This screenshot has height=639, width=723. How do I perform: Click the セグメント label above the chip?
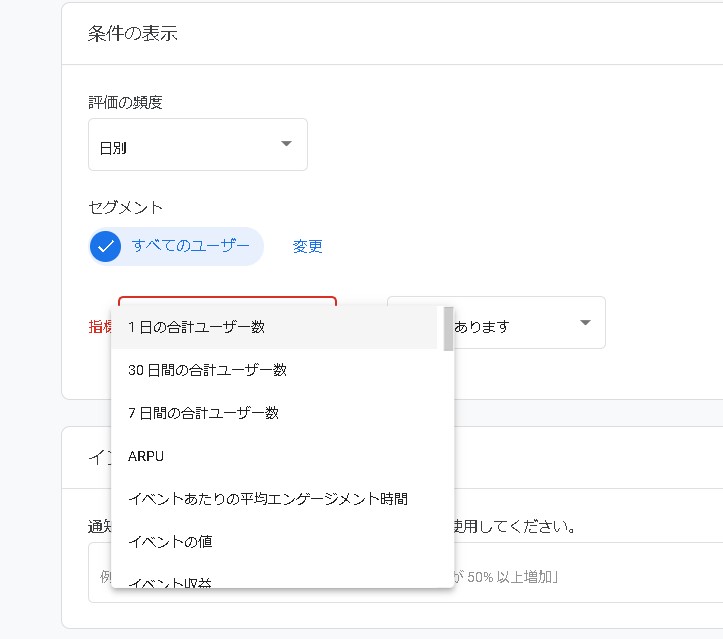[126, 207]
